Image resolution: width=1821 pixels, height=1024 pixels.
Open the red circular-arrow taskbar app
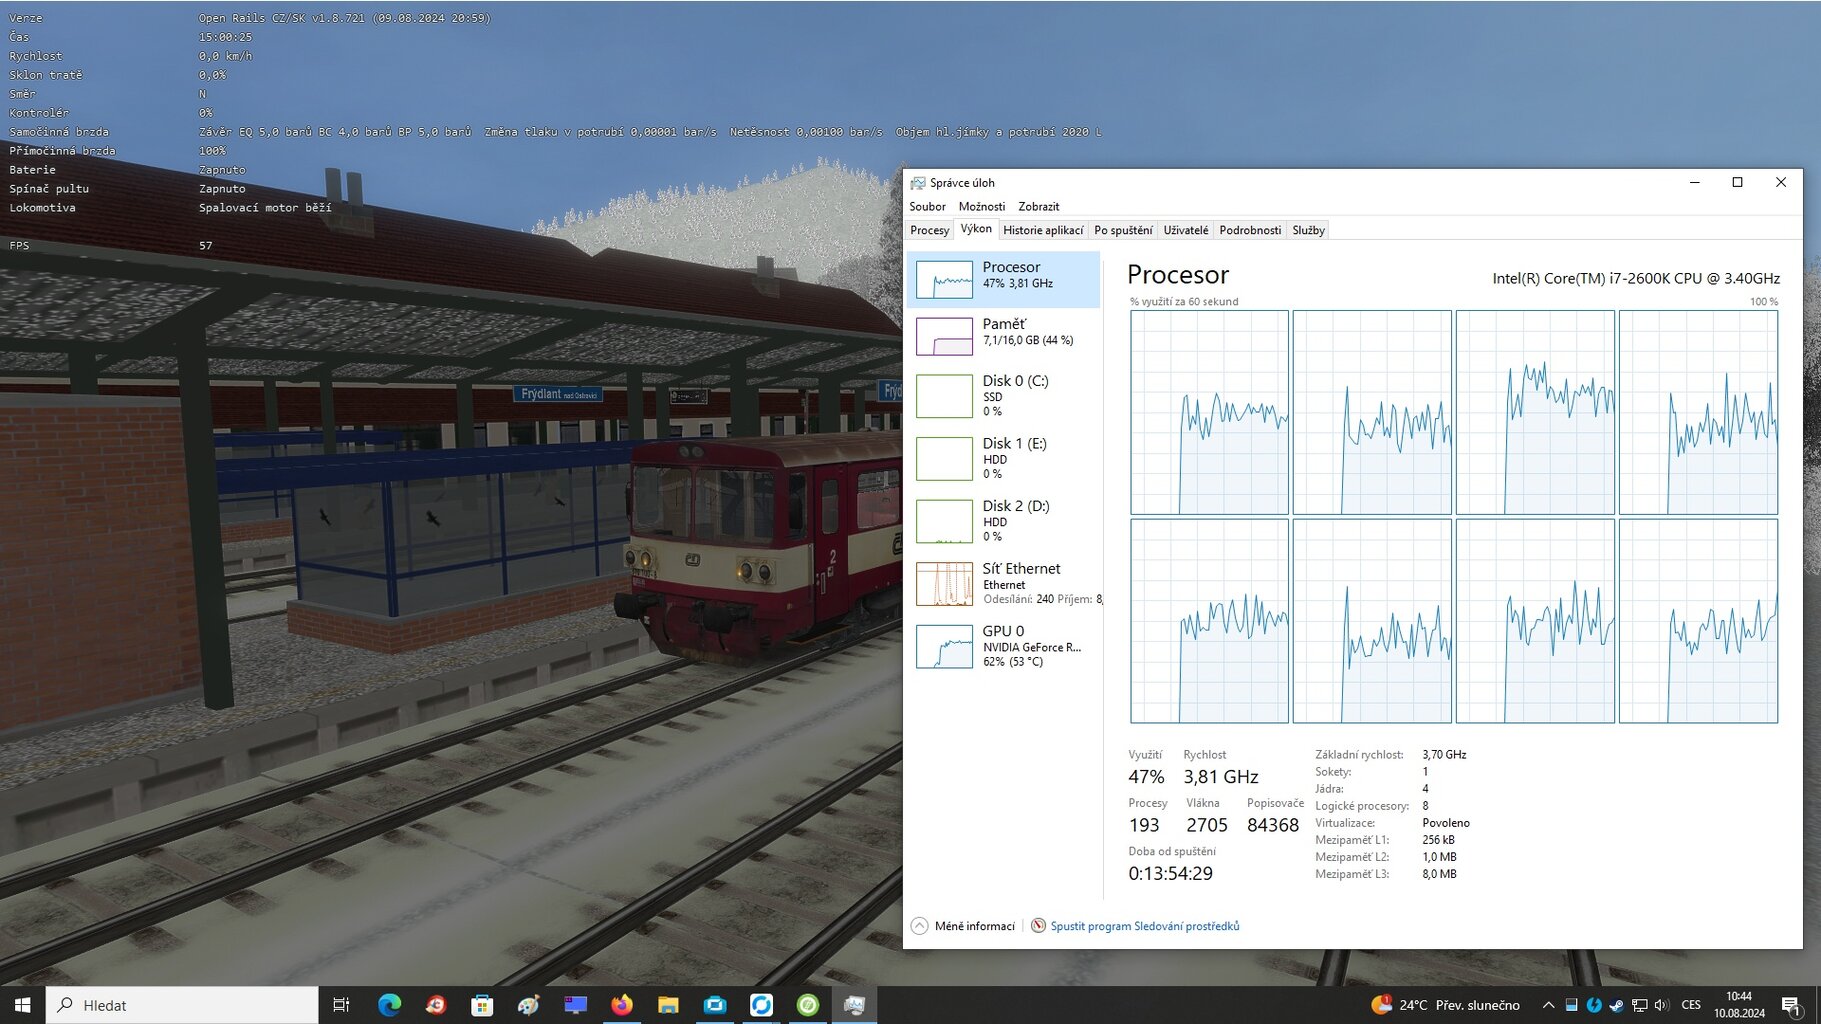tap(435, 1005)
